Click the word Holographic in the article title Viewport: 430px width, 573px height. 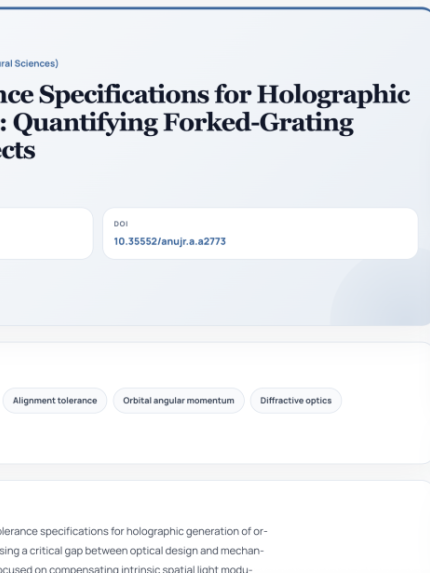(333, 95)
